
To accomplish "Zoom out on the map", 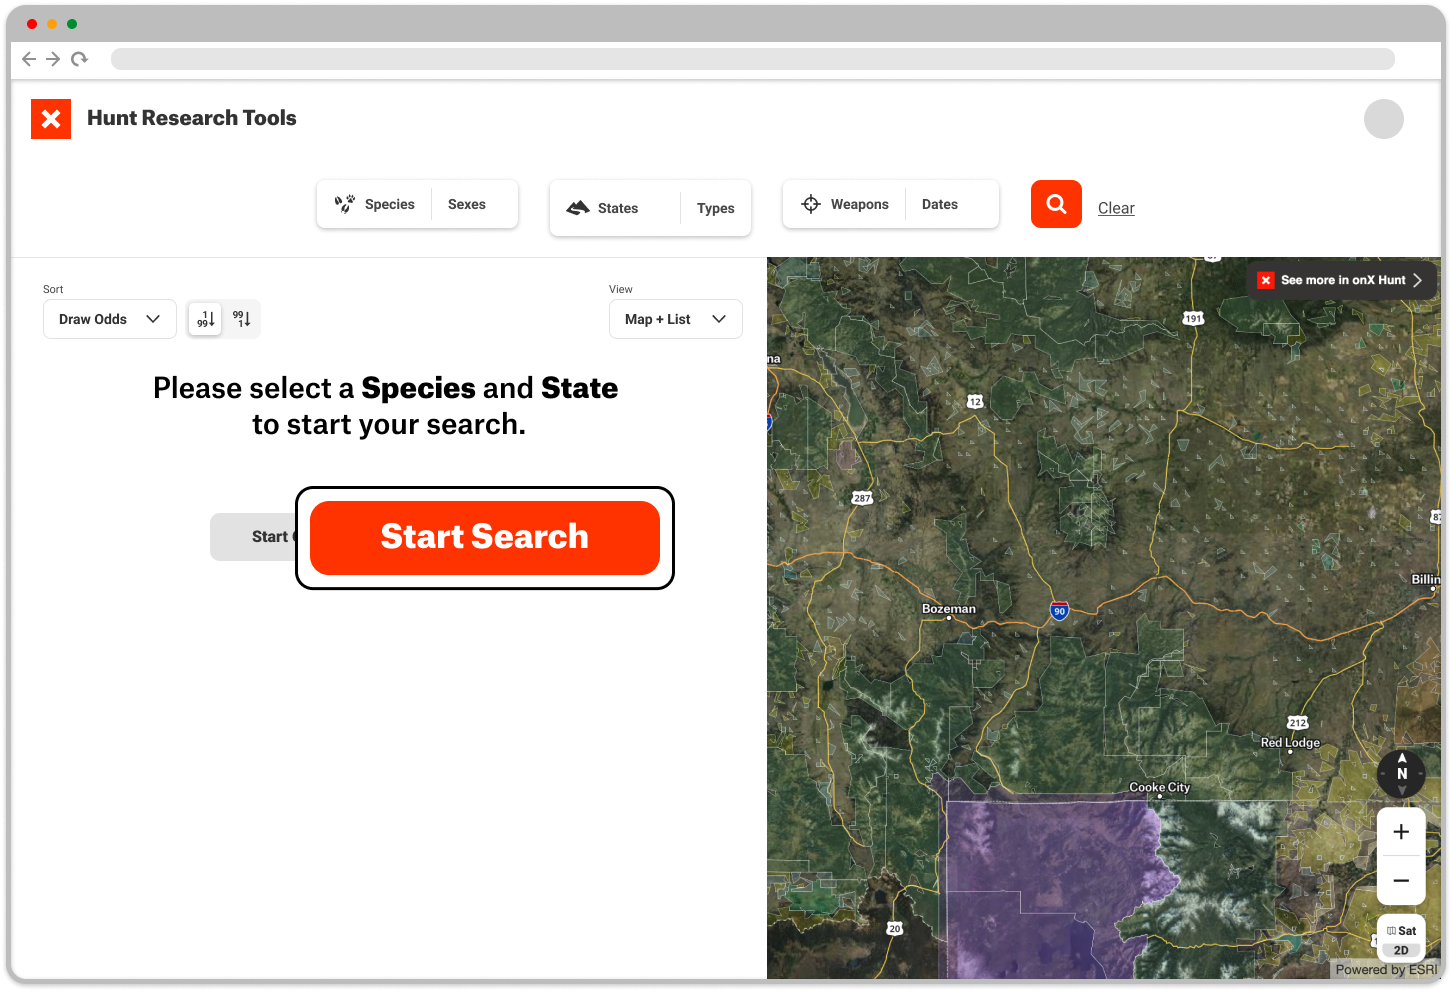I will [1401, 881].
